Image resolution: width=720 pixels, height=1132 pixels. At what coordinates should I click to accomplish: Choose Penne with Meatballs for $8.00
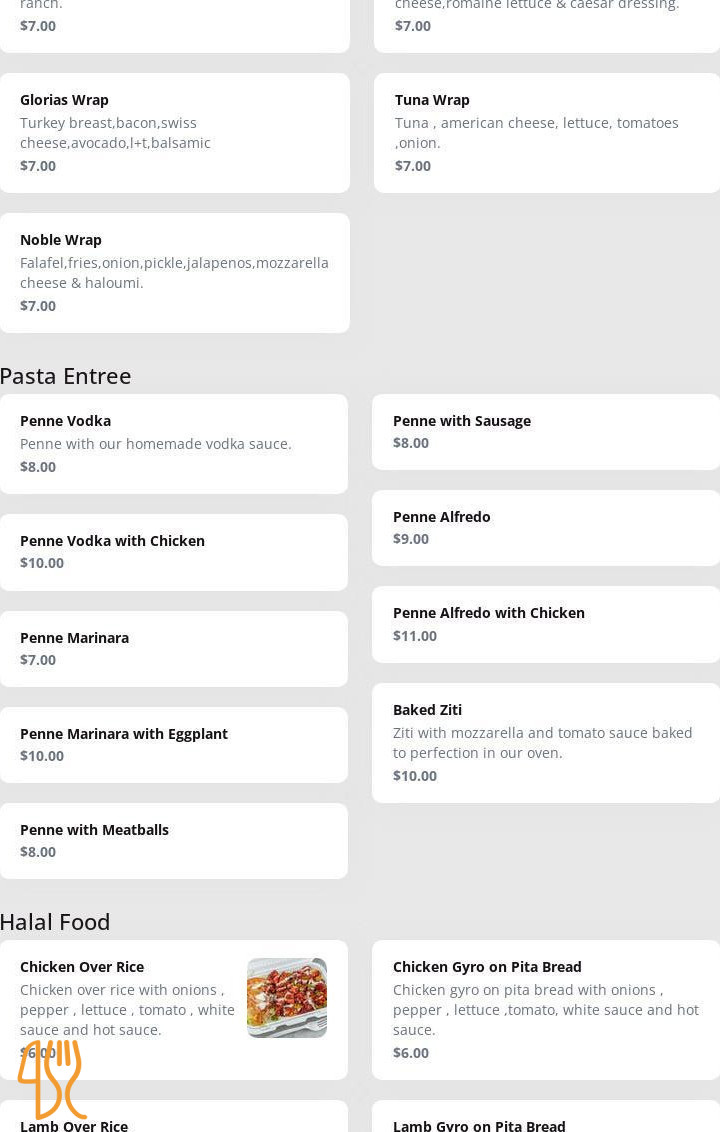pyautogui.click(x=174, y=840)
